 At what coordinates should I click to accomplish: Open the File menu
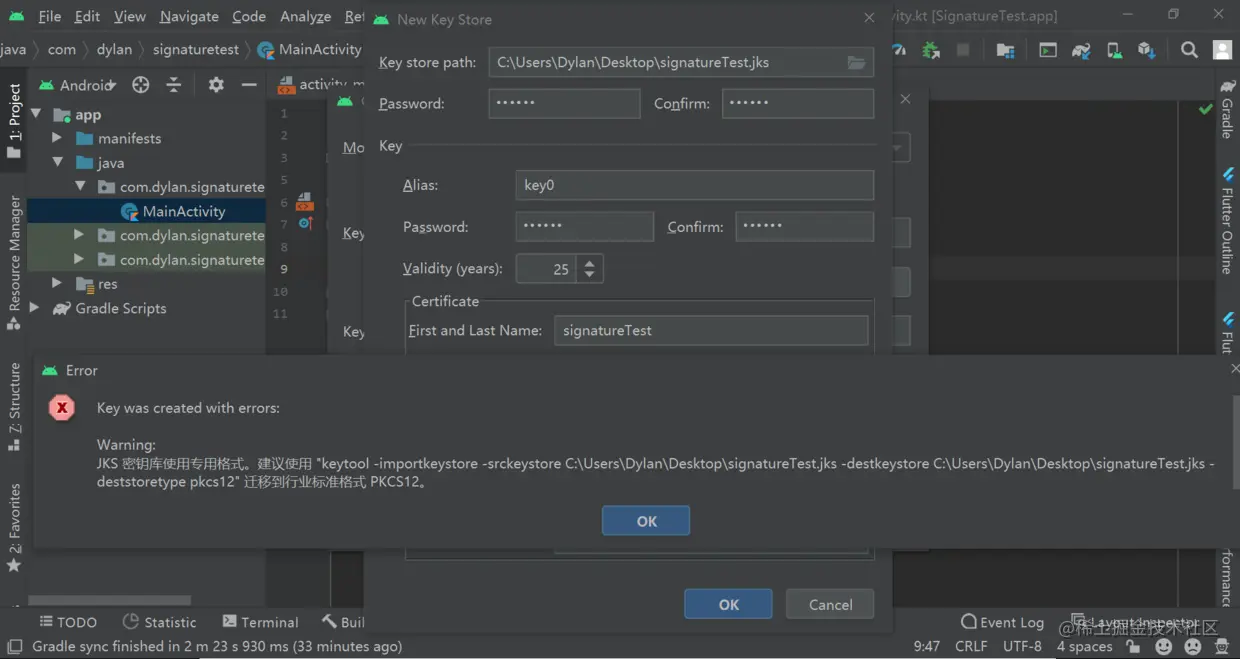click(49, 16)
